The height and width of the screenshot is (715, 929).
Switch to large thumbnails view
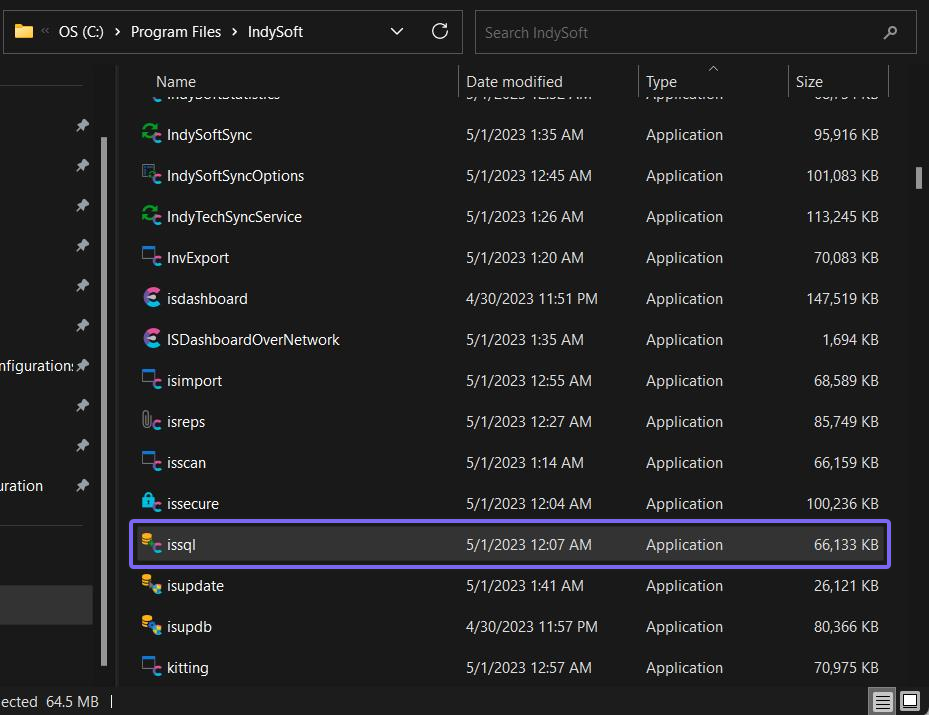(x=910, y=701)
